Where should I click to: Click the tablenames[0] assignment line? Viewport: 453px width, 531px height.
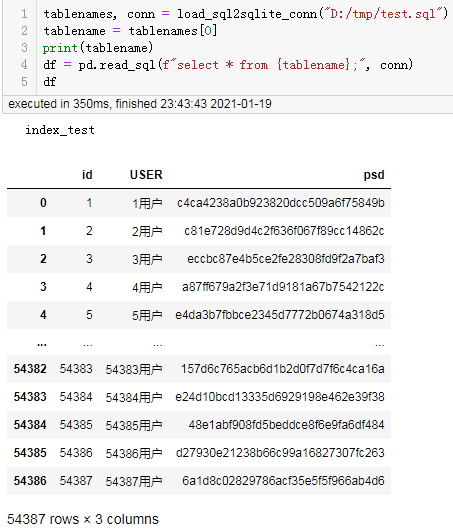pyautogui.click(x=130, y=31)
